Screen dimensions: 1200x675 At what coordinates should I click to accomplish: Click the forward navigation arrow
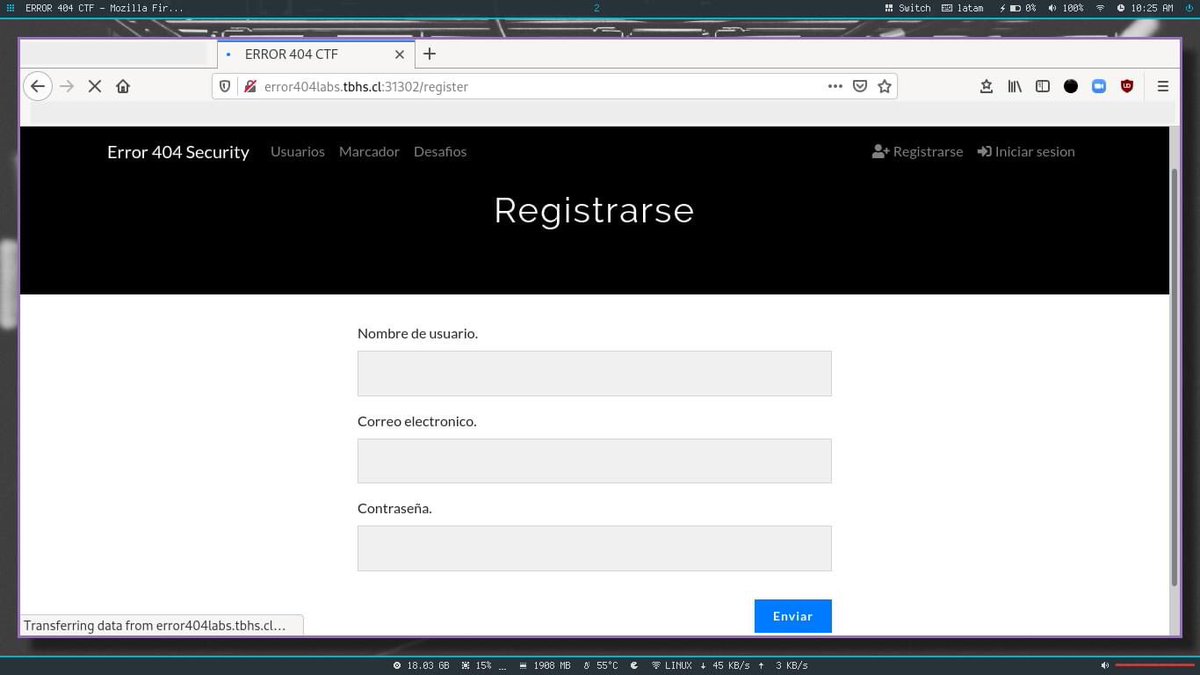point(67,87)
